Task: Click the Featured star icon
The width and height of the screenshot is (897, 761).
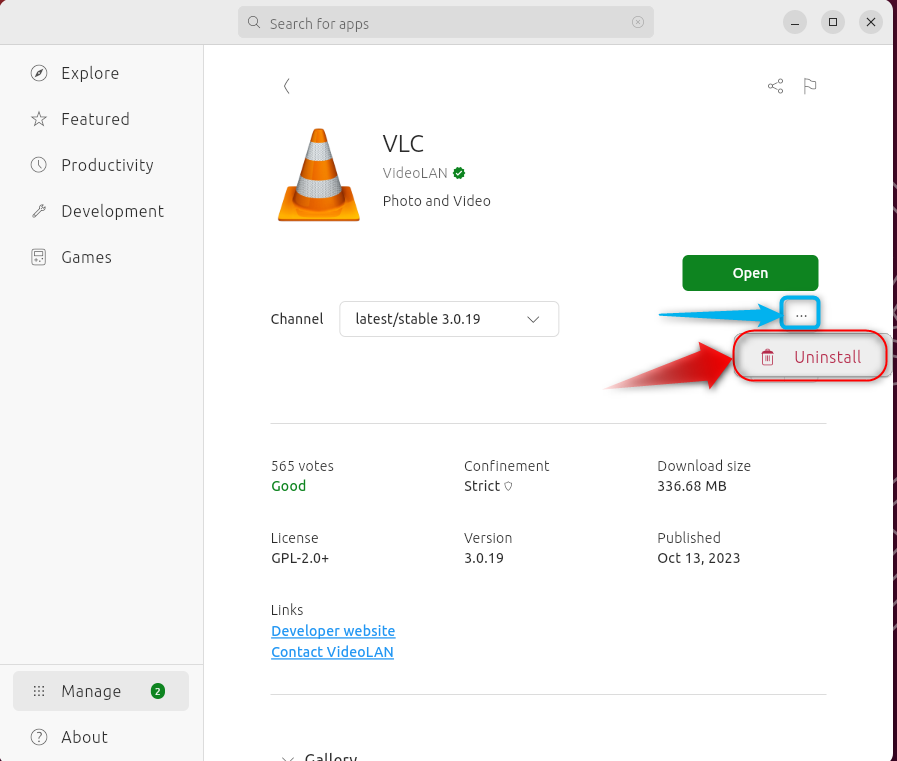Action: [x=39, y=119]
